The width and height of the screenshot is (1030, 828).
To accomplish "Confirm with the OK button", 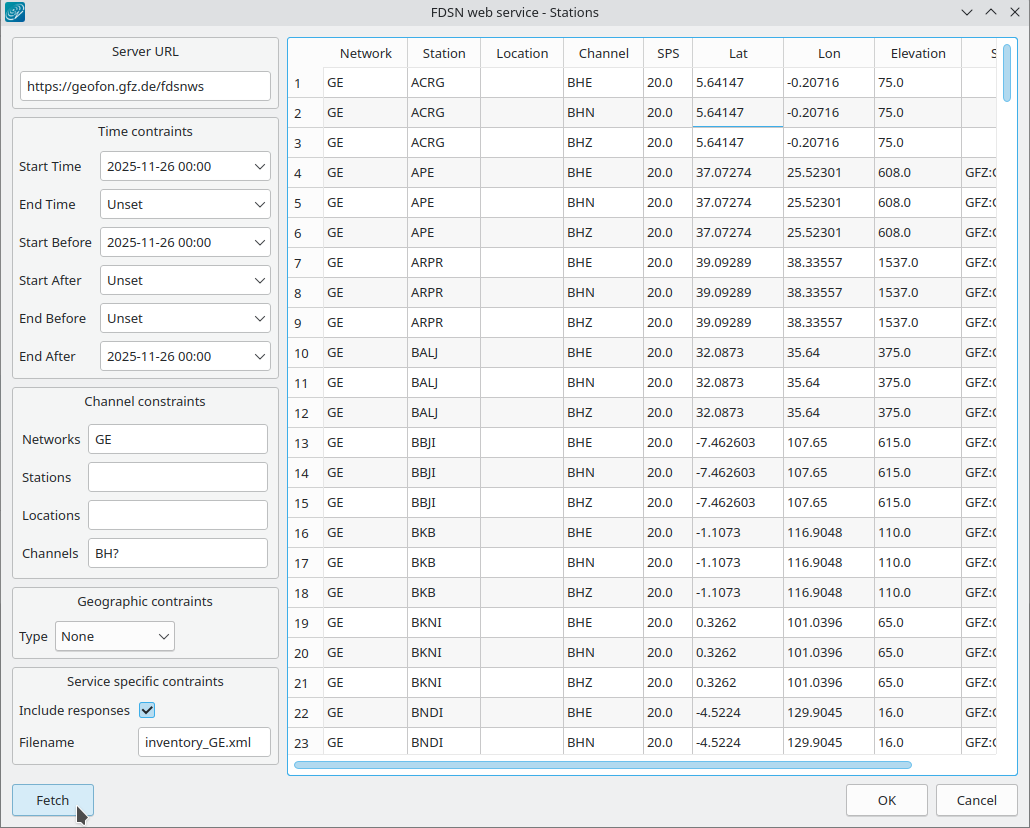I will (887, 800).
